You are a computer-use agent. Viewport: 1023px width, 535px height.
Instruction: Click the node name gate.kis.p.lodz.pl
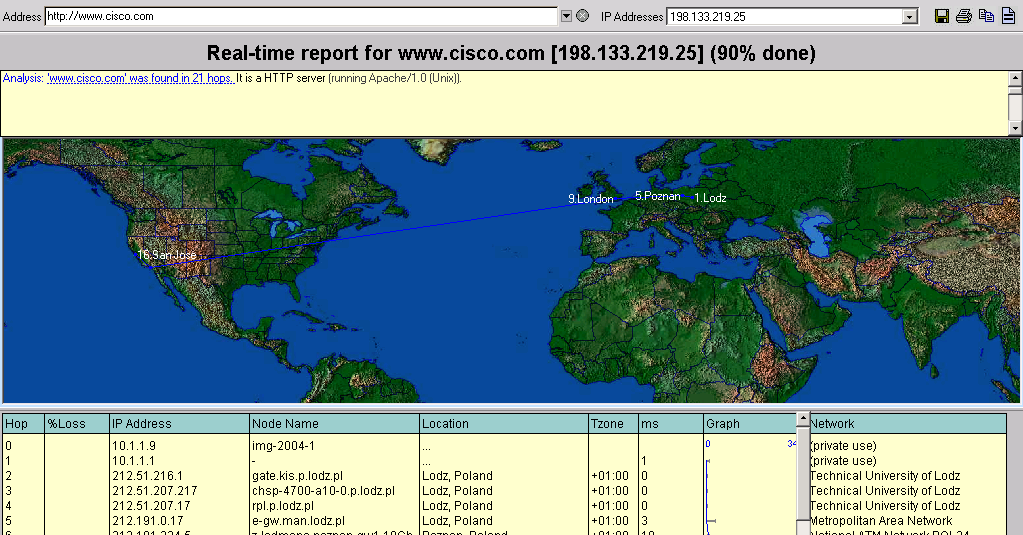pyautogui.click(x=298, y=476)
